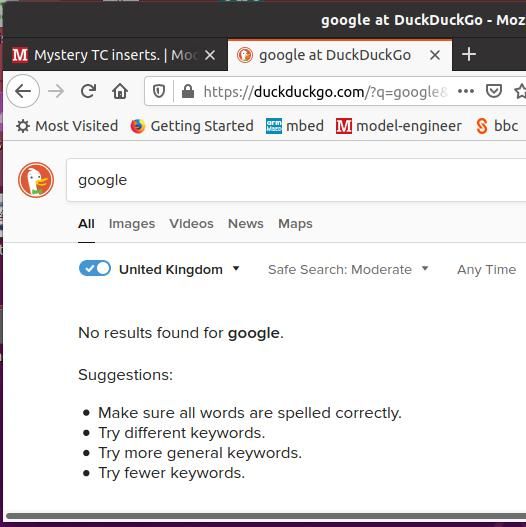Open the page actions three-dot menu
This screenshot has height=527, width=526.
466,91
